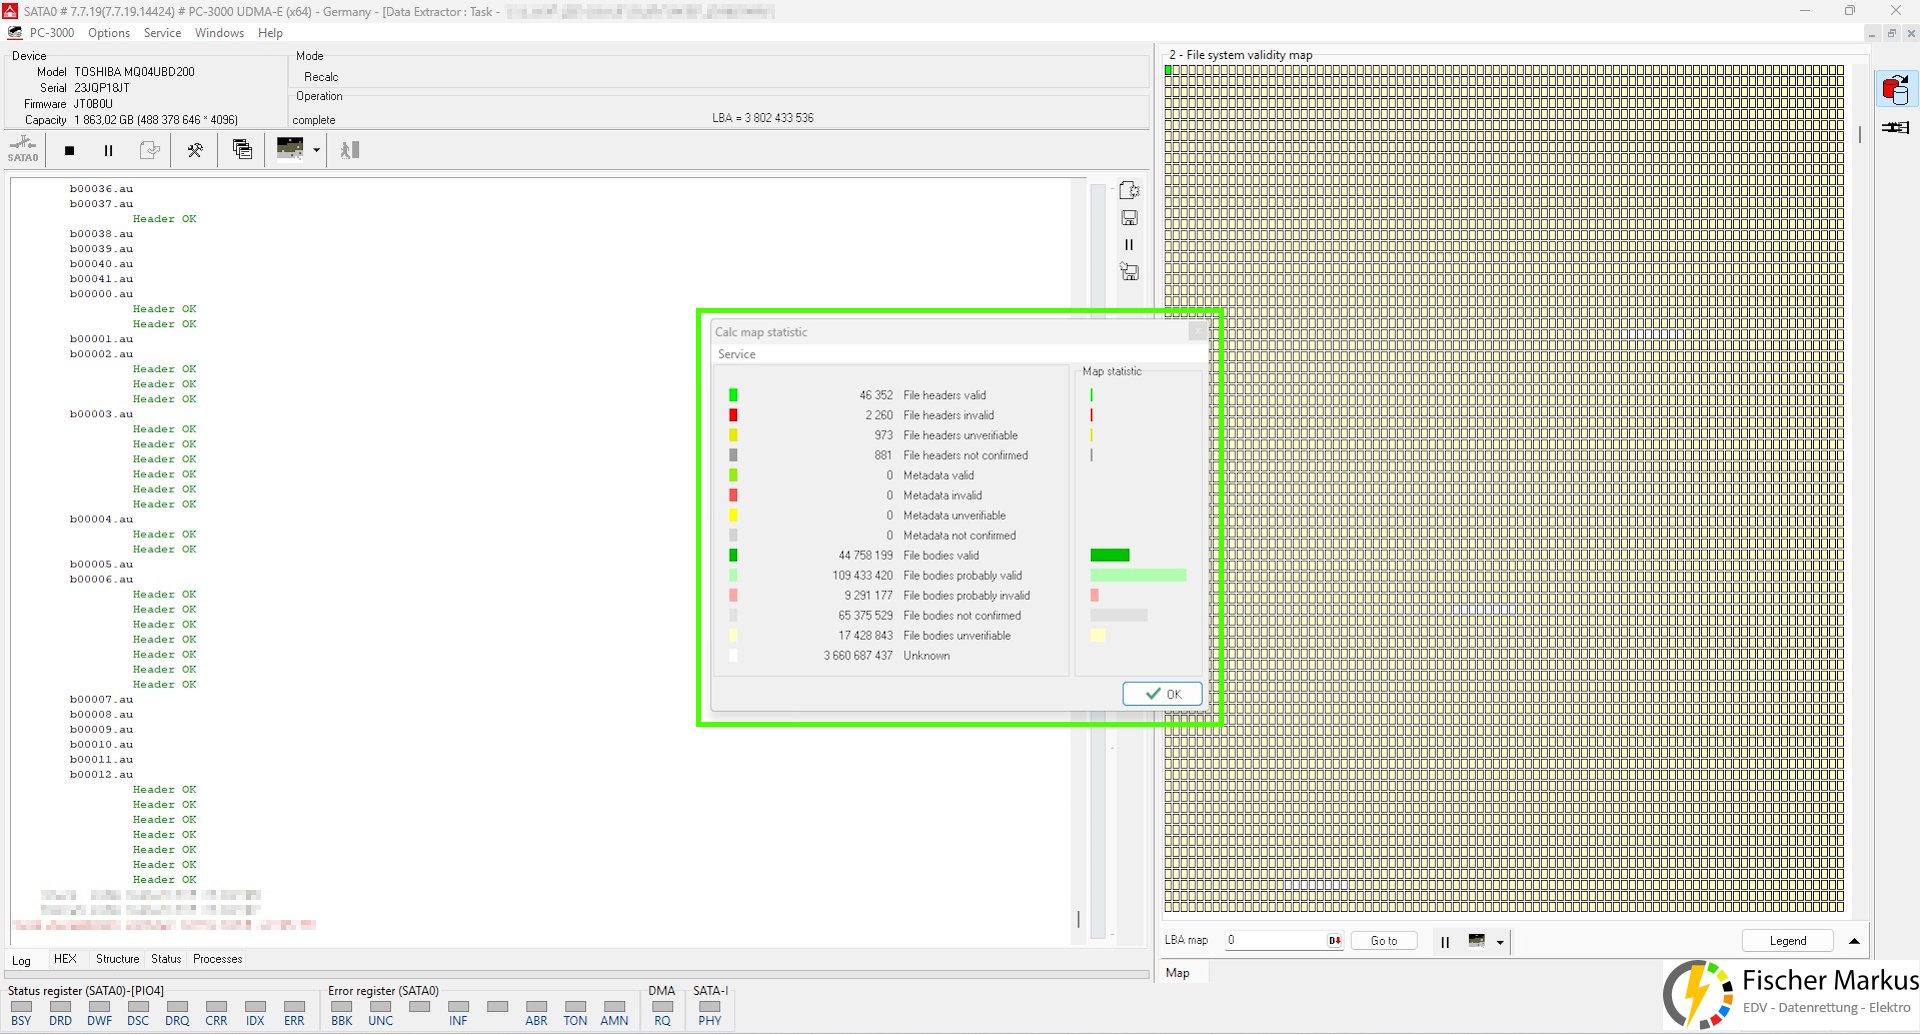Image resolution: width=1920 pixels, height=1034 pixels.
Task: Open the Service menu in menu bar
Action: [x=162, y=33]
